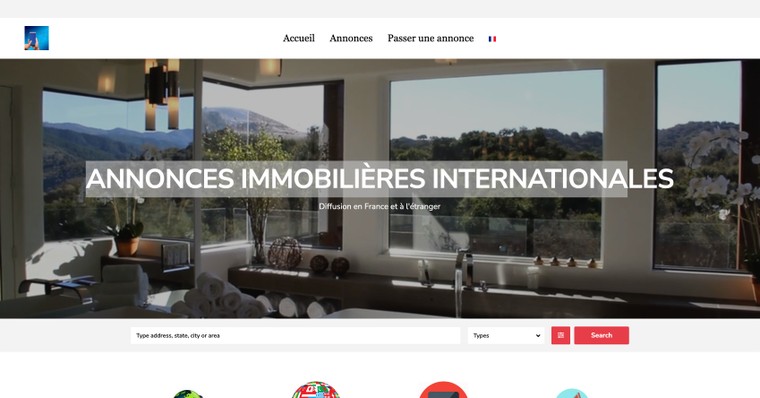Viewport: 760px width, 398px height.
Task: Click the site logo in the header
Action: 36,38
